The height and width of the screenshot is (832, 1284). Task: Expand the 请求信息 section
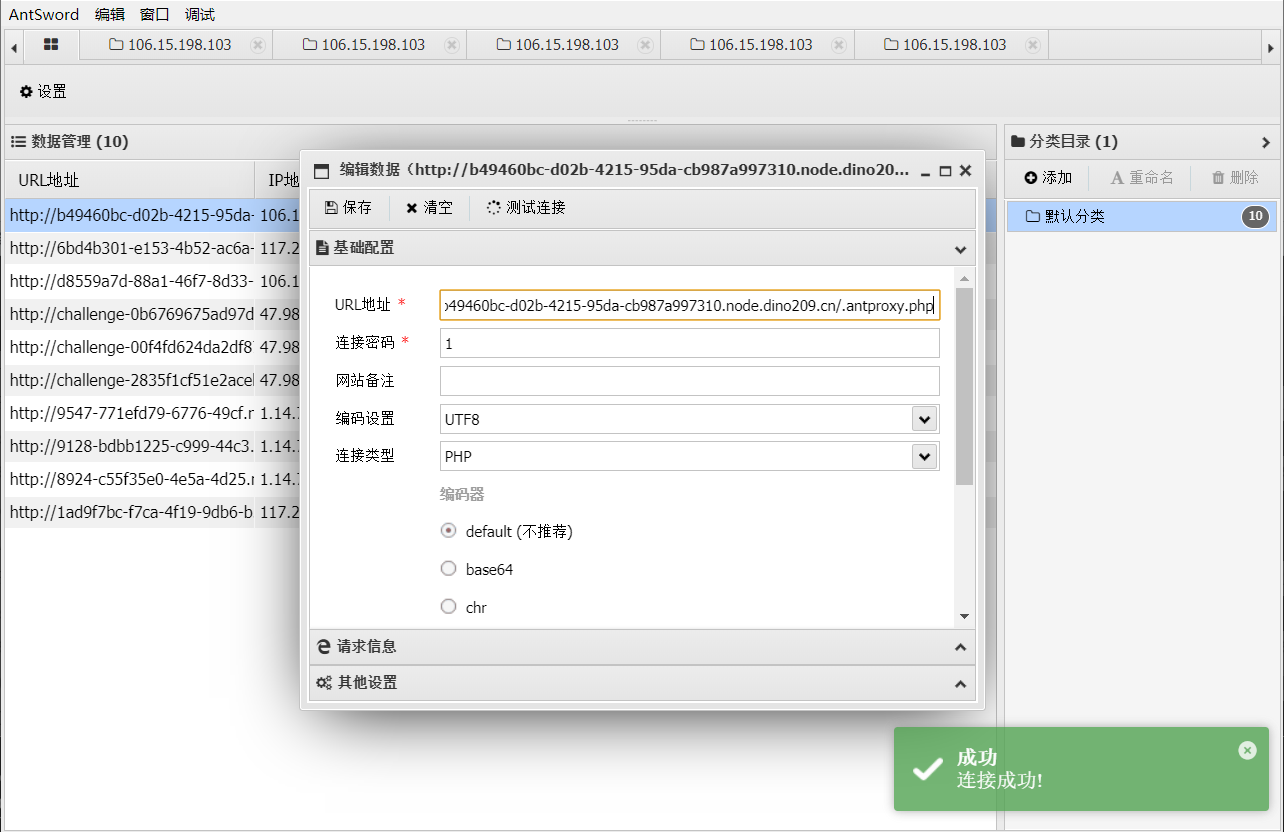click(x=960, y=648)
